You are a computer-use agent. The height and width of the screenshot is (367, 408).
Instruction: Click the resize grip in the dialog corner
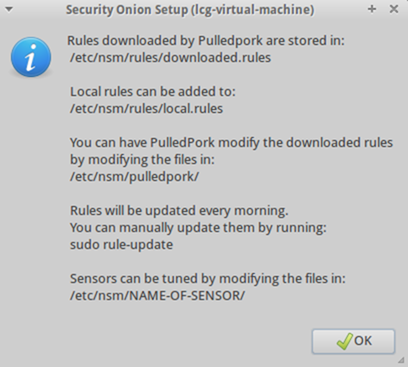(x=402, y=360)
